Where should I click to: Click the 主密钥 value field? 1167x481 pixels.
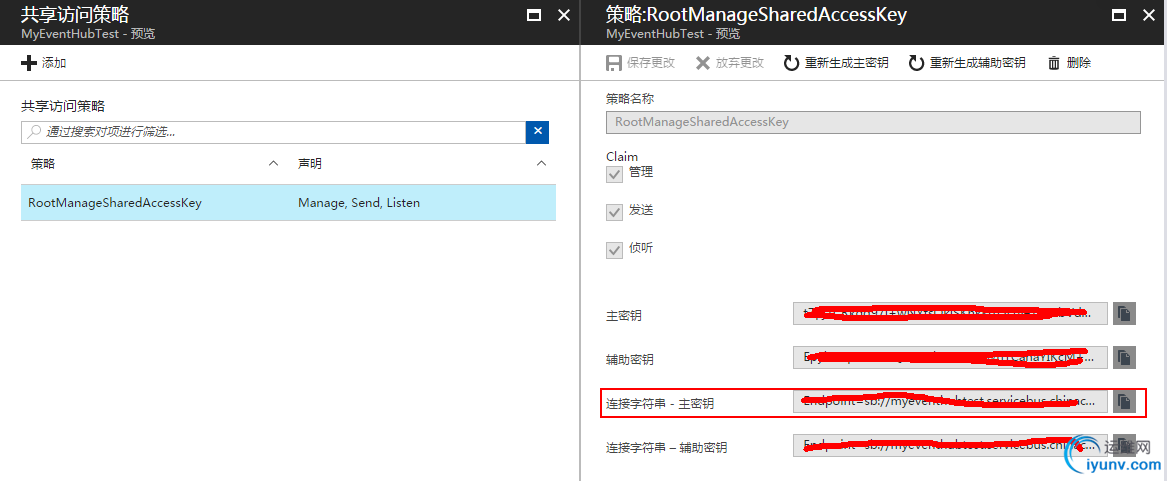click(x=950, y=314)
